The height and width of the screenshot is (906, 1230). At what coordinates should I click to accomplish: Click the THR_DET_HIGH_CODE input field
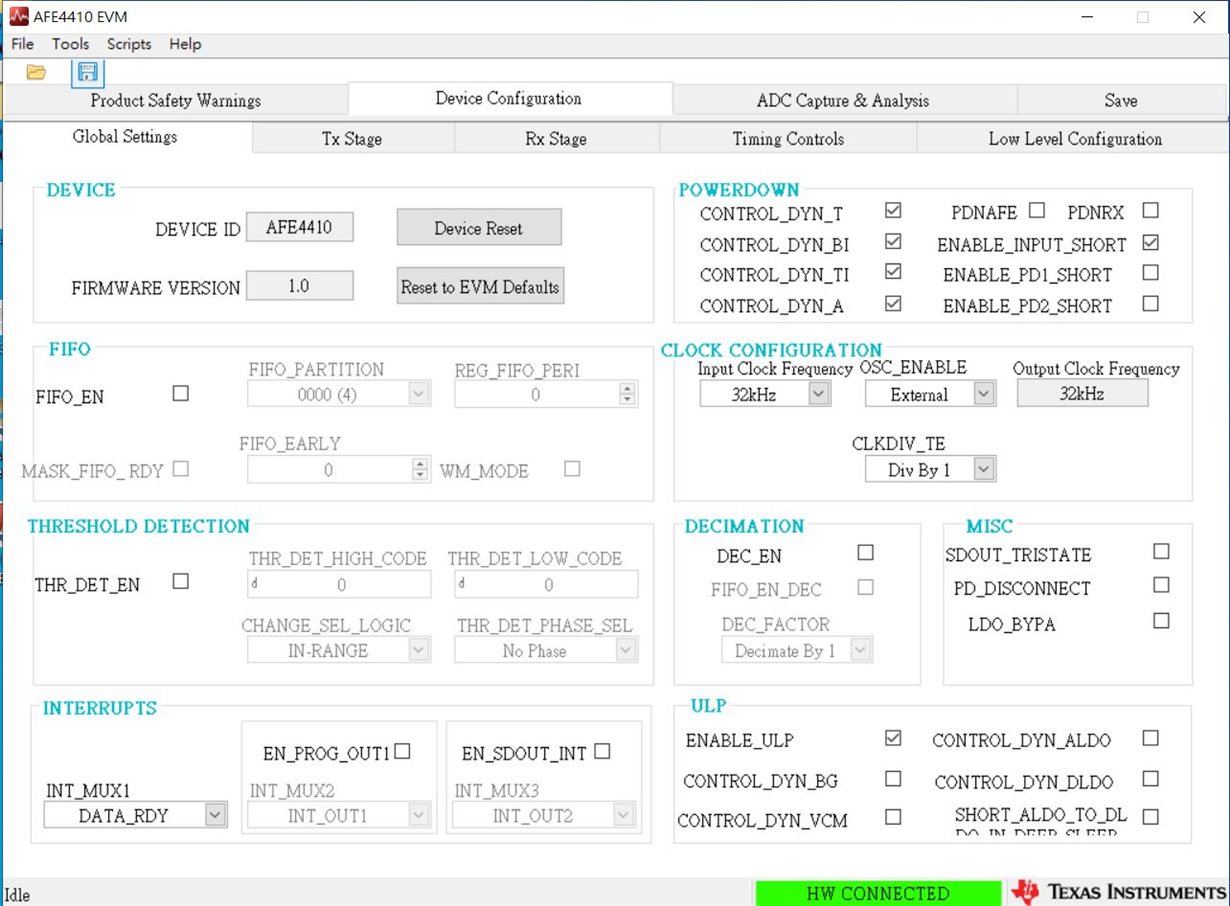coord(339,584)
